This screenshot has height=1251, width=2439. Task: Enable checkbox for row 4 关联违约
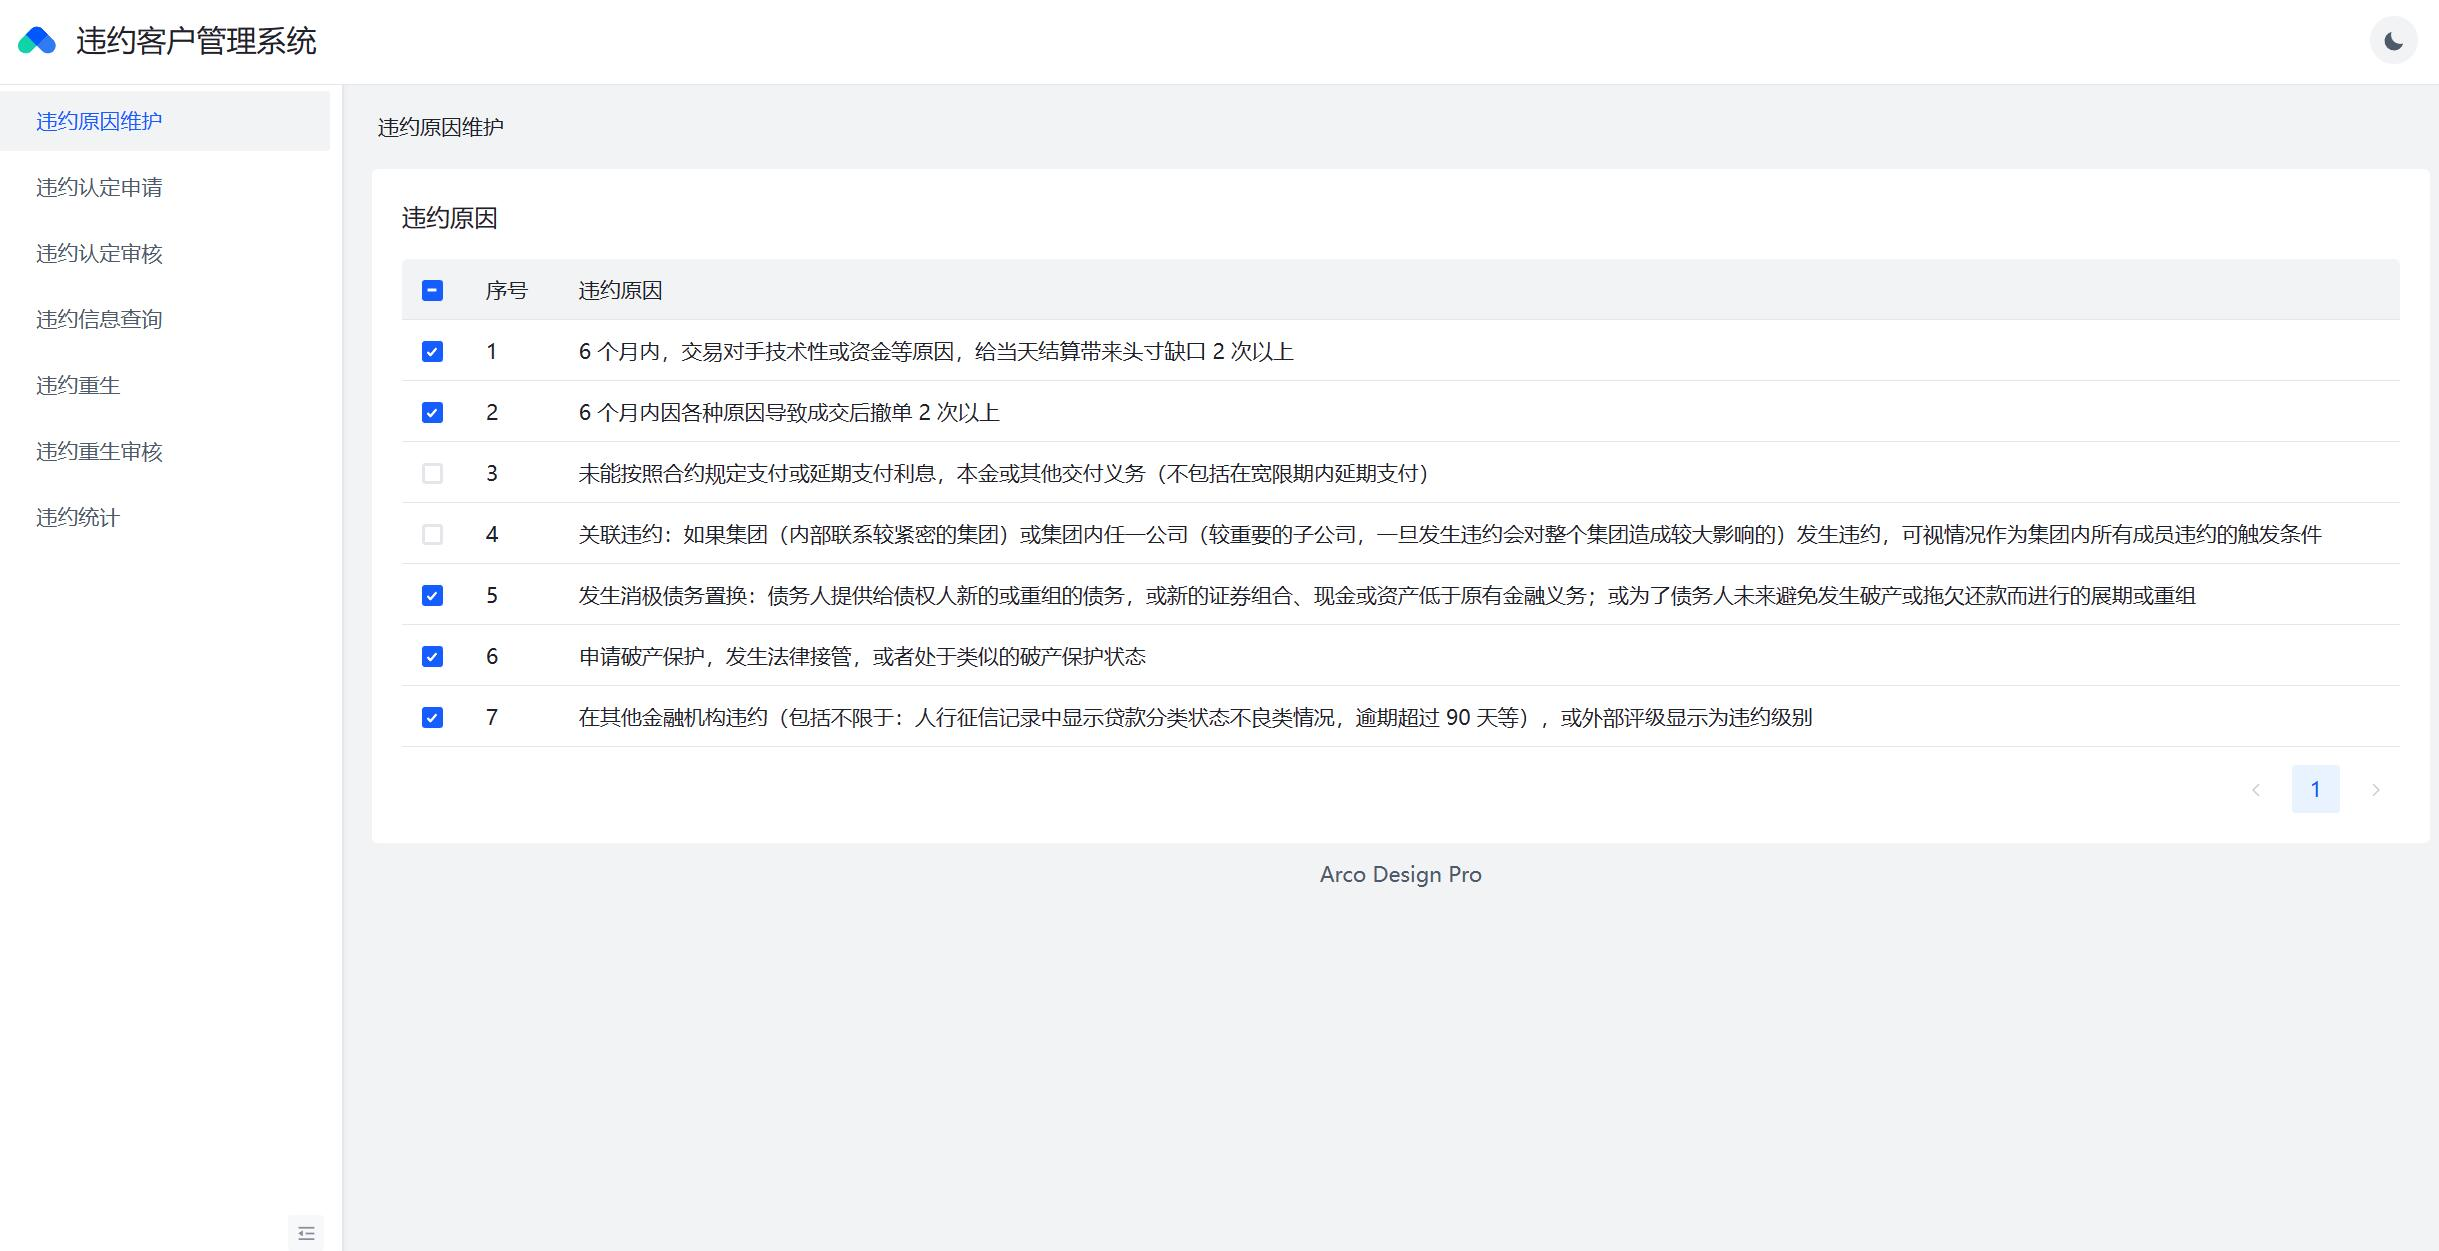point(432,535)
